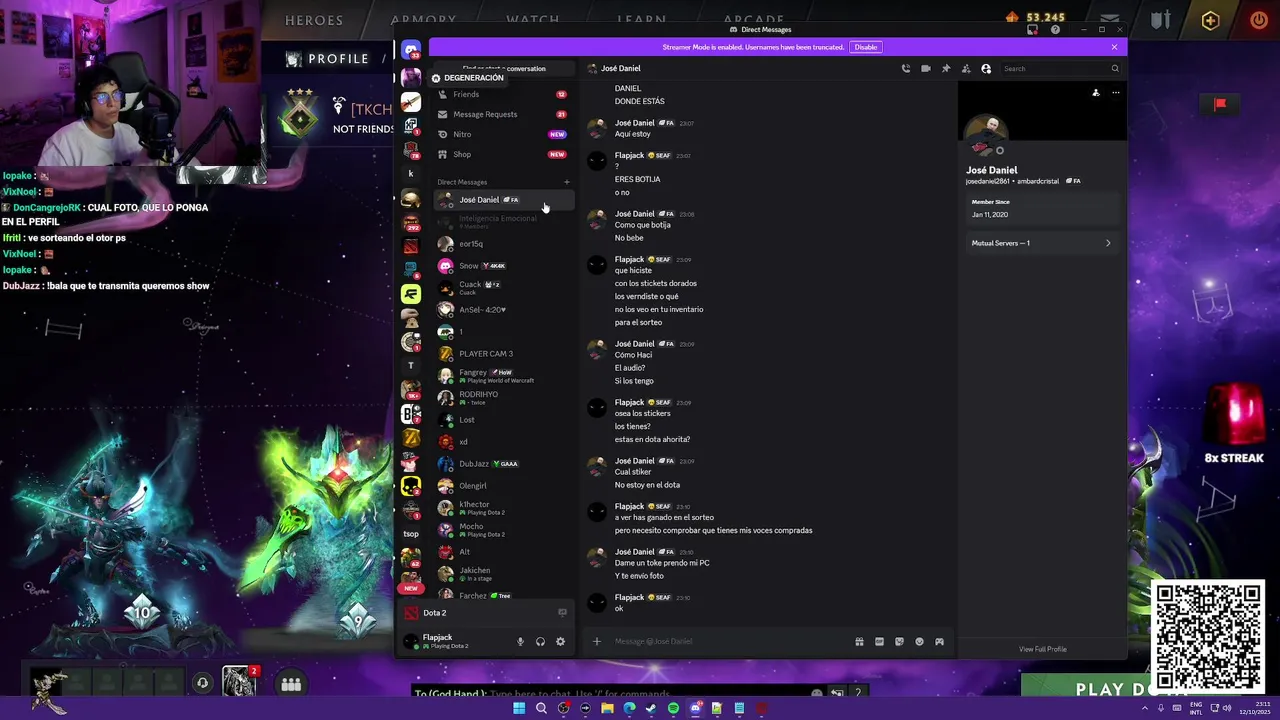Attach a file with the plus button
Viewport: 1280px width, 720px height.
597,642
